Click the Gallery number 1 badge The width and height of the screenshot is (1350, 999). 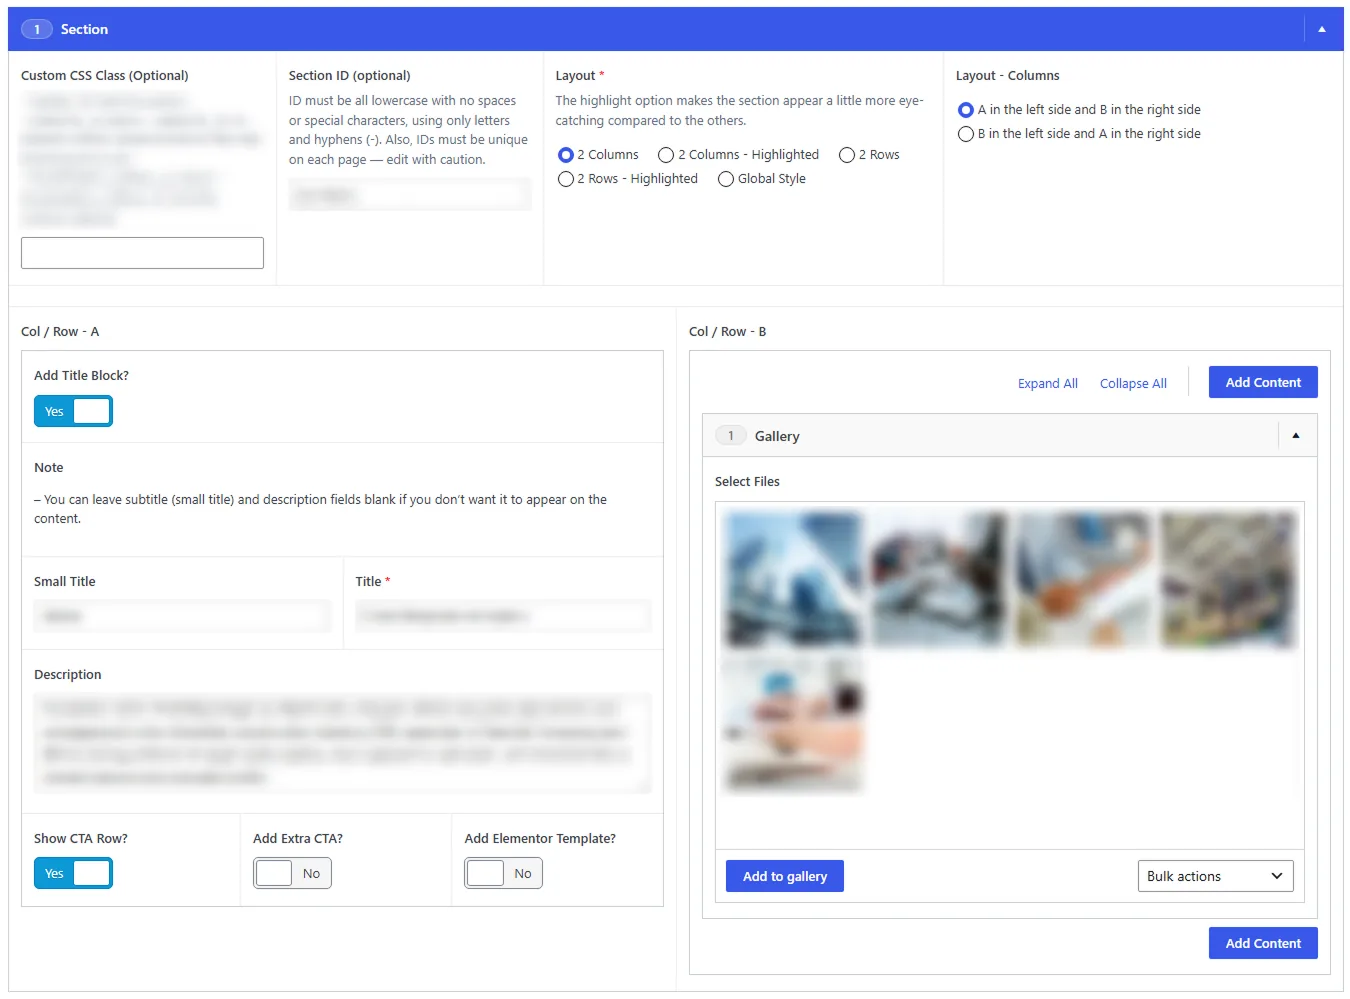pos(731,436)
